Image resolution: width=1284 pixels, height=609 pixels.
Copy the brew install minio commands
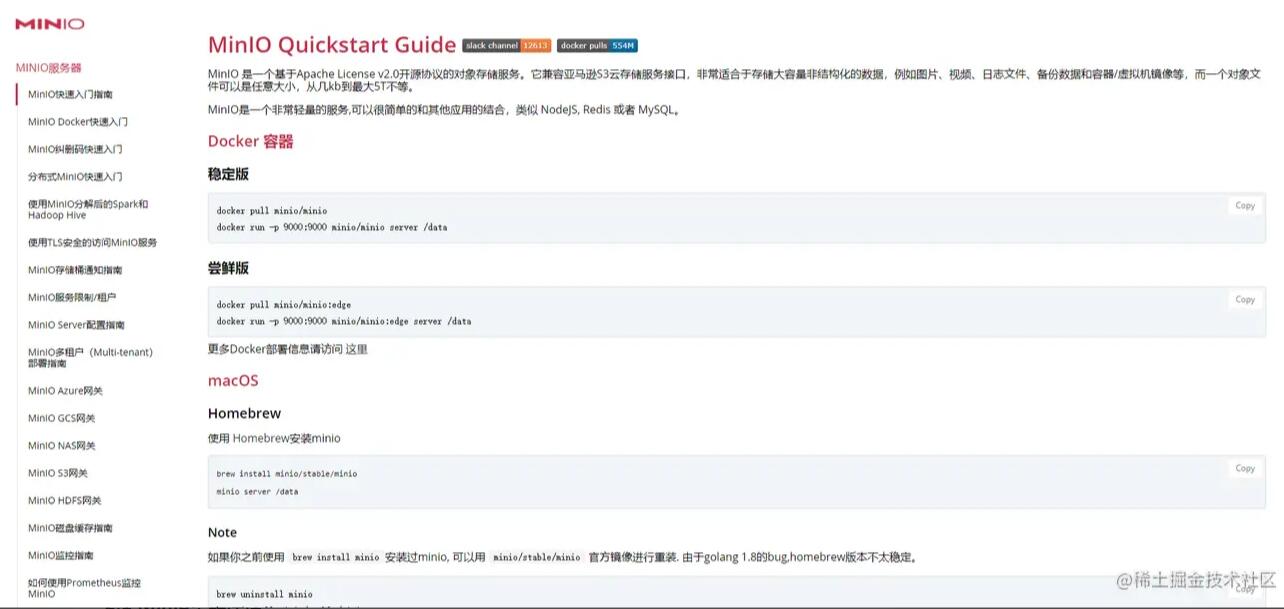click(1245, 468)
